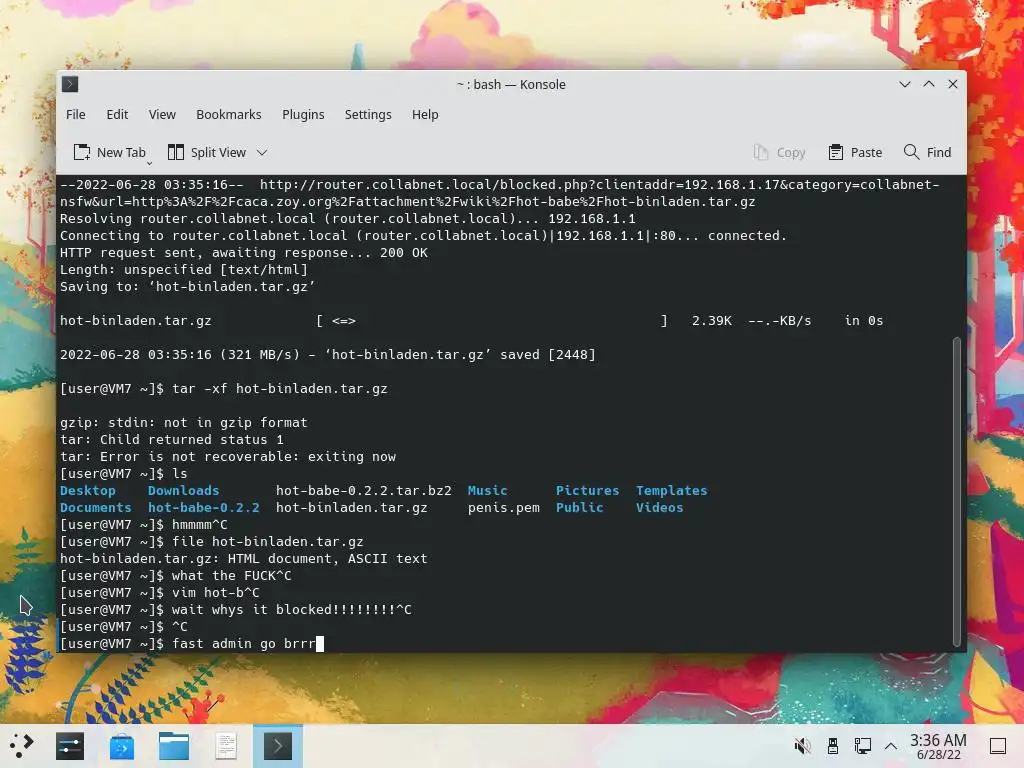Expand the Split View dropdown chevron

click(262, 153)
